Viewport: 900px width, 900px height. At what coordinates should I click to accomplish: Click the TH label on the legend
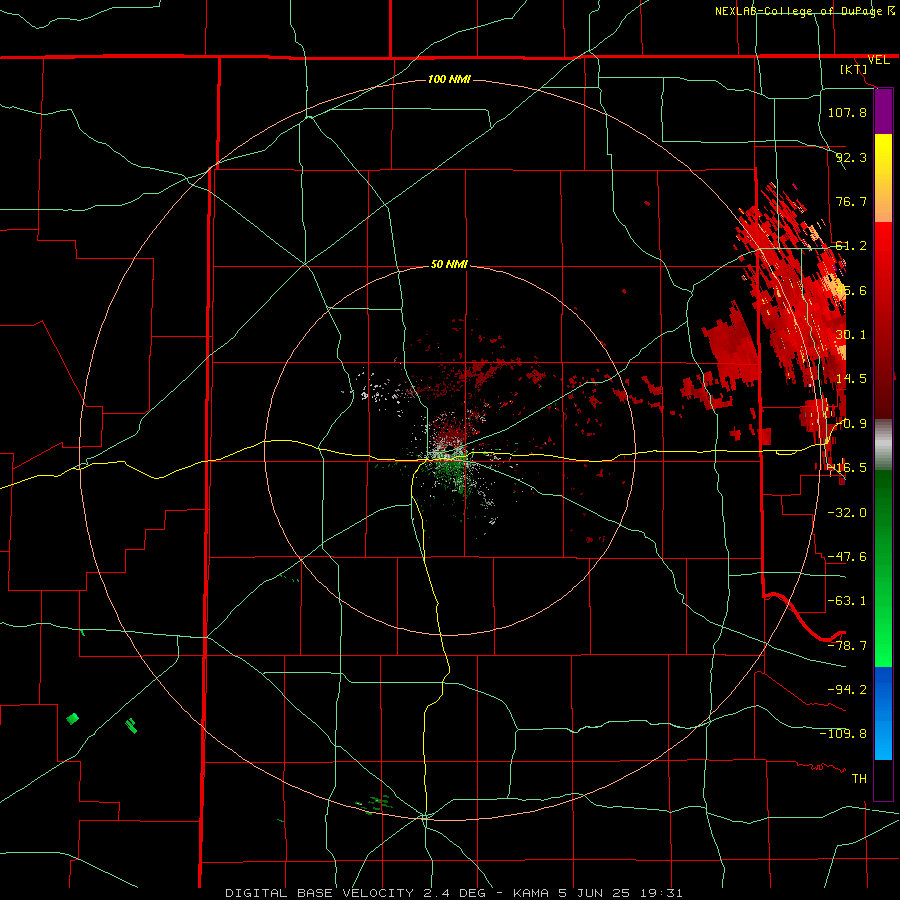[x=859, y=778]
